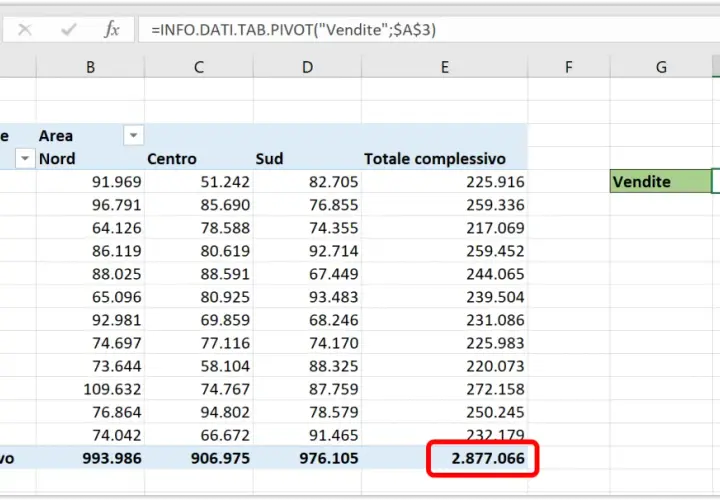Click cell with value 58.104
This screenshot has width=720, height=500.
coord(199,366)
